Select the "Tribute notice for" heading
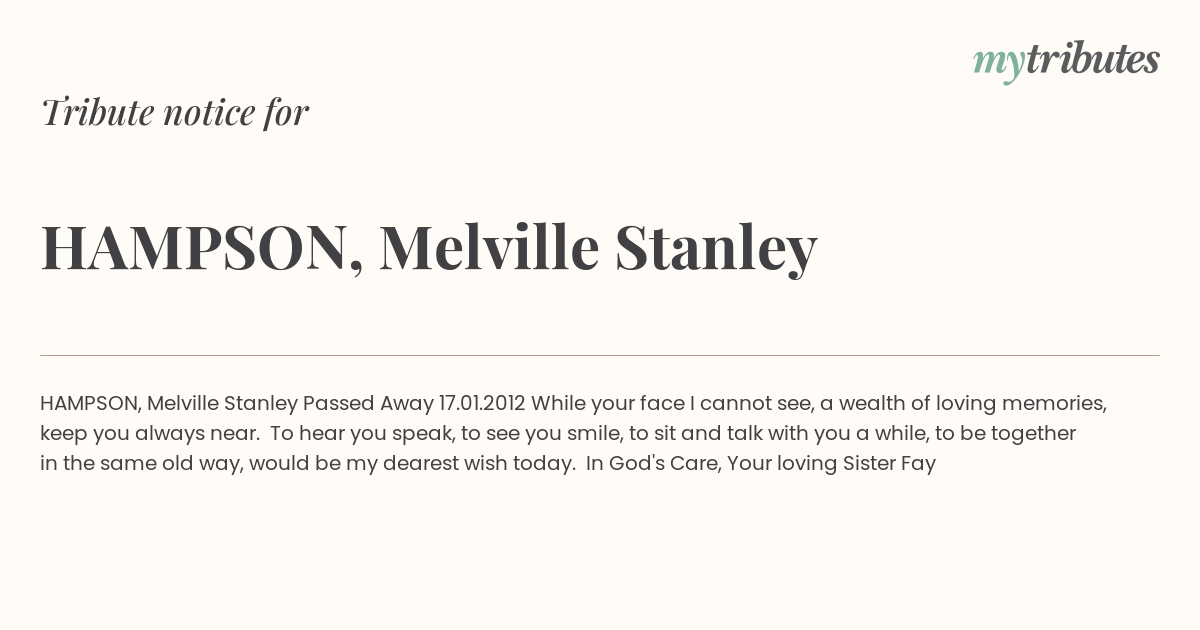 pos(175,113)
